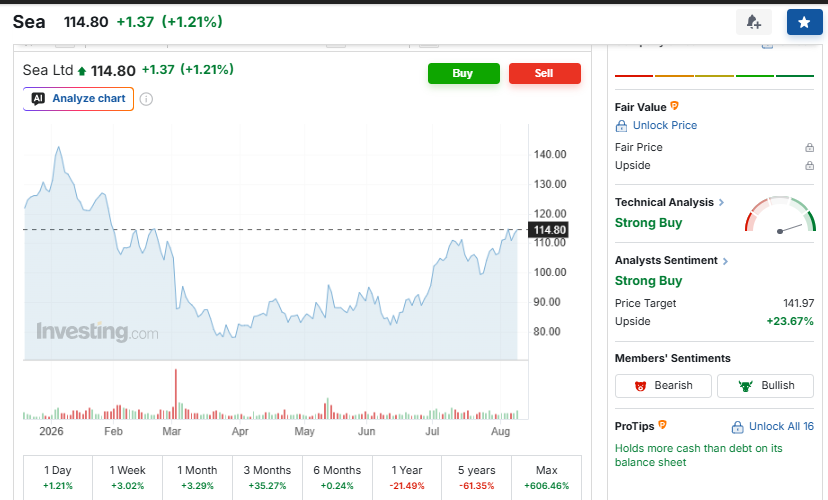Open the Unlock Price link
The height and width of the screenshot is (500, 828).
(x=664, y=126)
